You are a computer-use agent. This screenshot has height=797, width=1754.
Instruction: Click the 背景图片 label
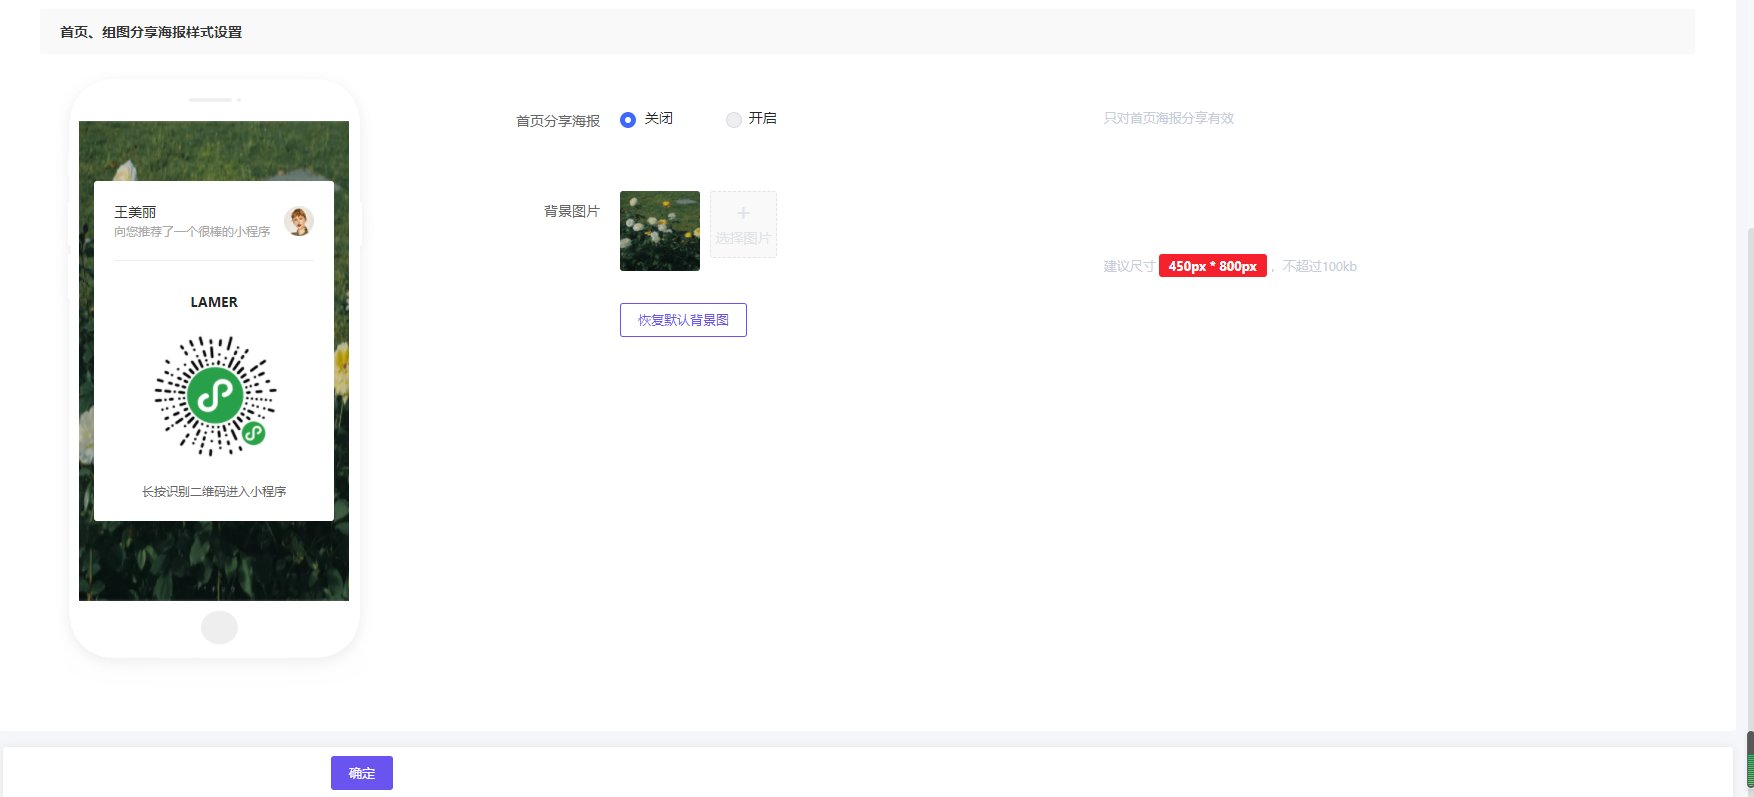point(572,211)
